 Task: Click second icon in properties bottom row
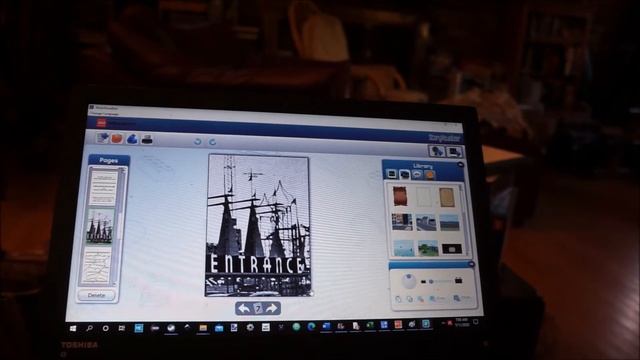[x=409, y=299]
